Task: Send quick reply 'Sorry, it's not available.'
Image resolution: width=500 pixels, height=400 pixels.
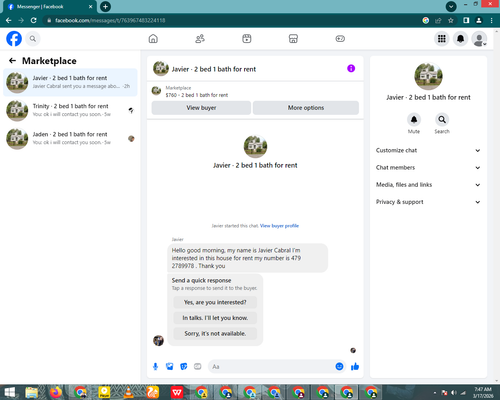Action: (x=215, y=333)
